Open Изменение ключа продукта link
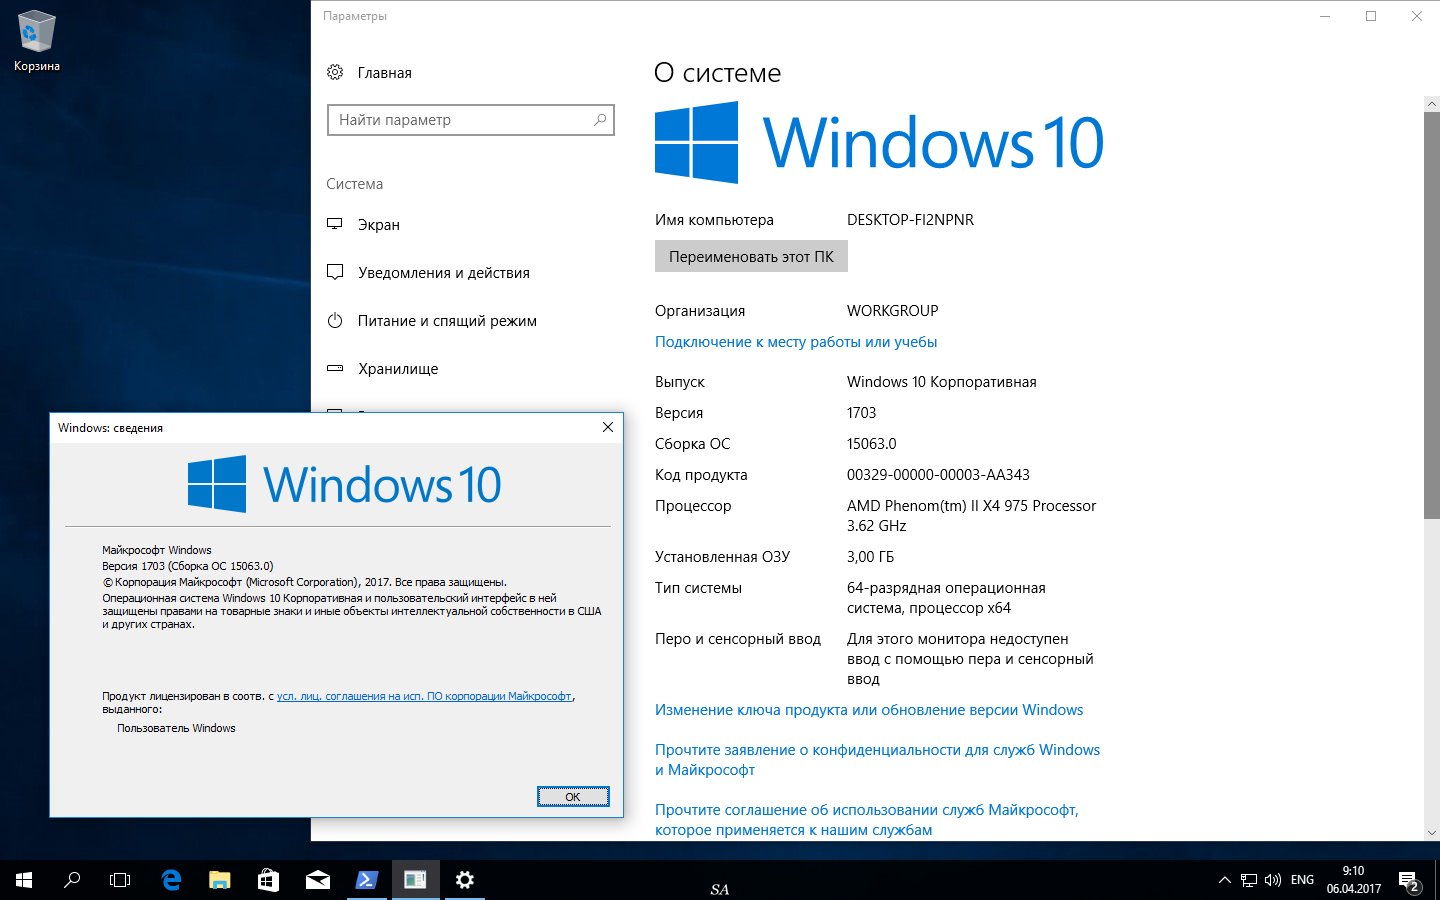Image resolution: width=1440 pixels, height=900 pixels. [869, 710]
